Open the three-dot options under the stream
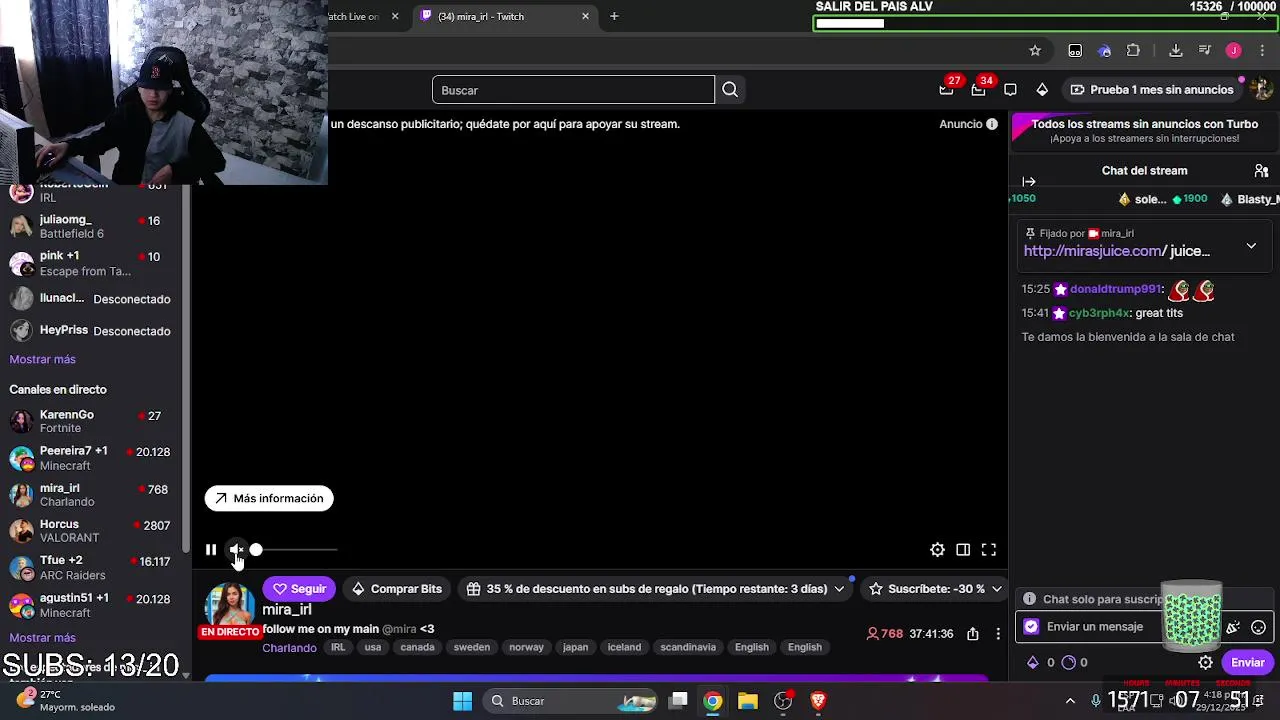1280x720 pixels. click(997, 634)
